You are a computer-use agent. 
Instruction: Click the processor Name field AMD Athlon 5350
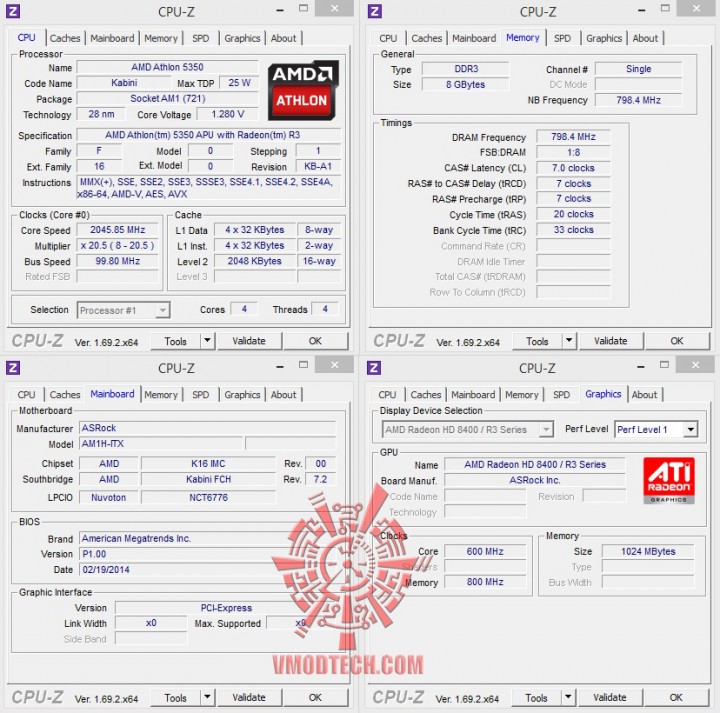pyautogui.click(x=167, y=67)
